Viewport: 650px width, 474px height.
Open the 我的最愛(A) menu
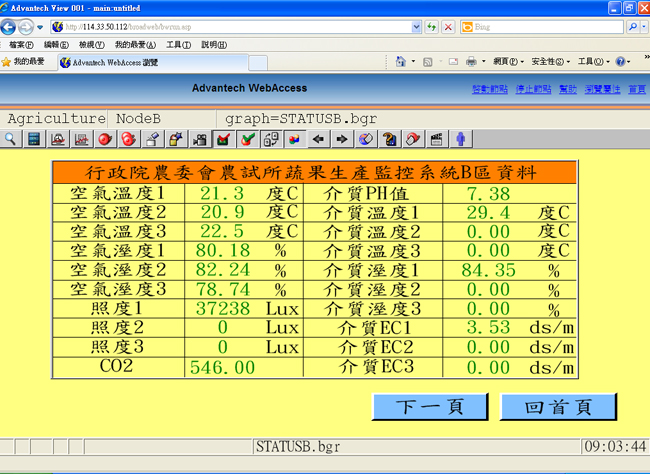[x=135, y=44]
